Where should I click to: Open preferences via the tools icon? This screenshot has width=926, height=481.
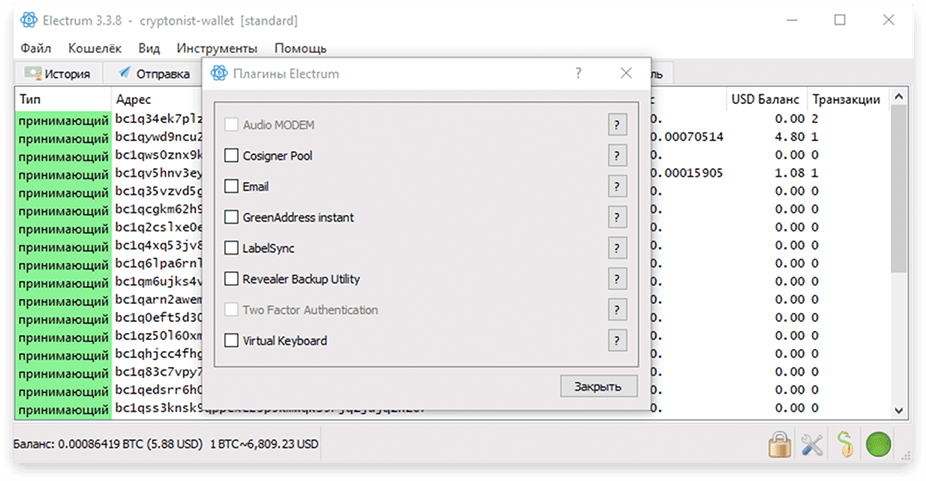point(813,444)
